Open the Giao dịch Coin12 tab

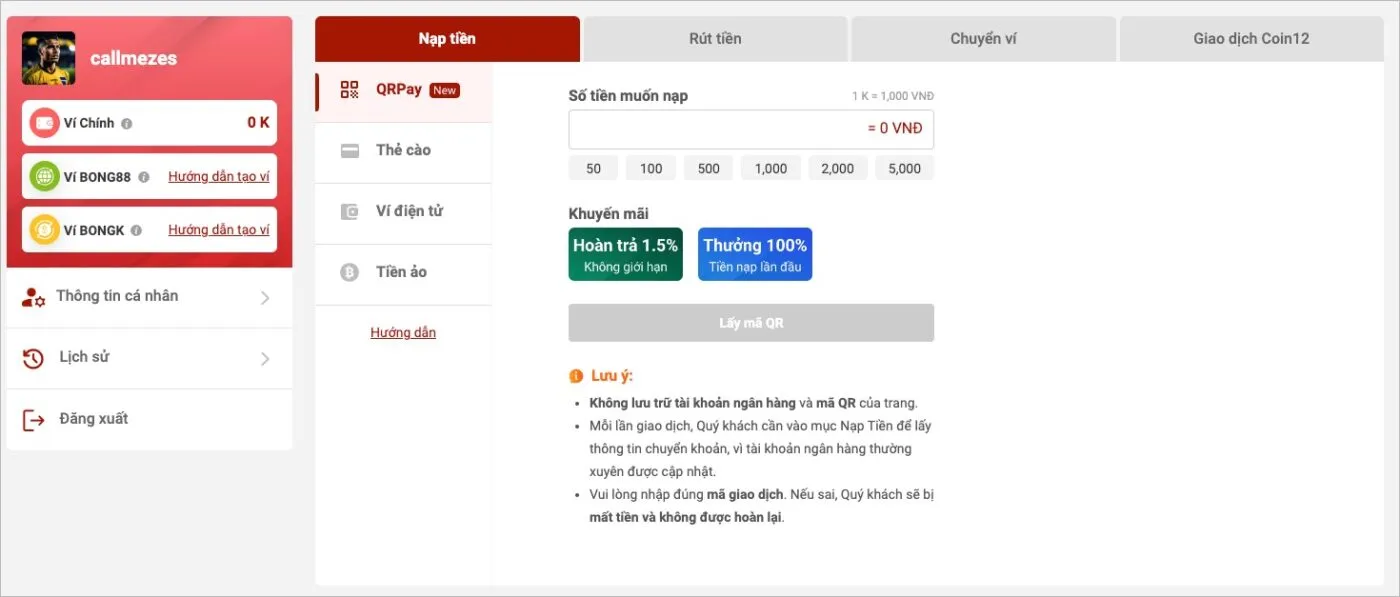coord(1251,39)
